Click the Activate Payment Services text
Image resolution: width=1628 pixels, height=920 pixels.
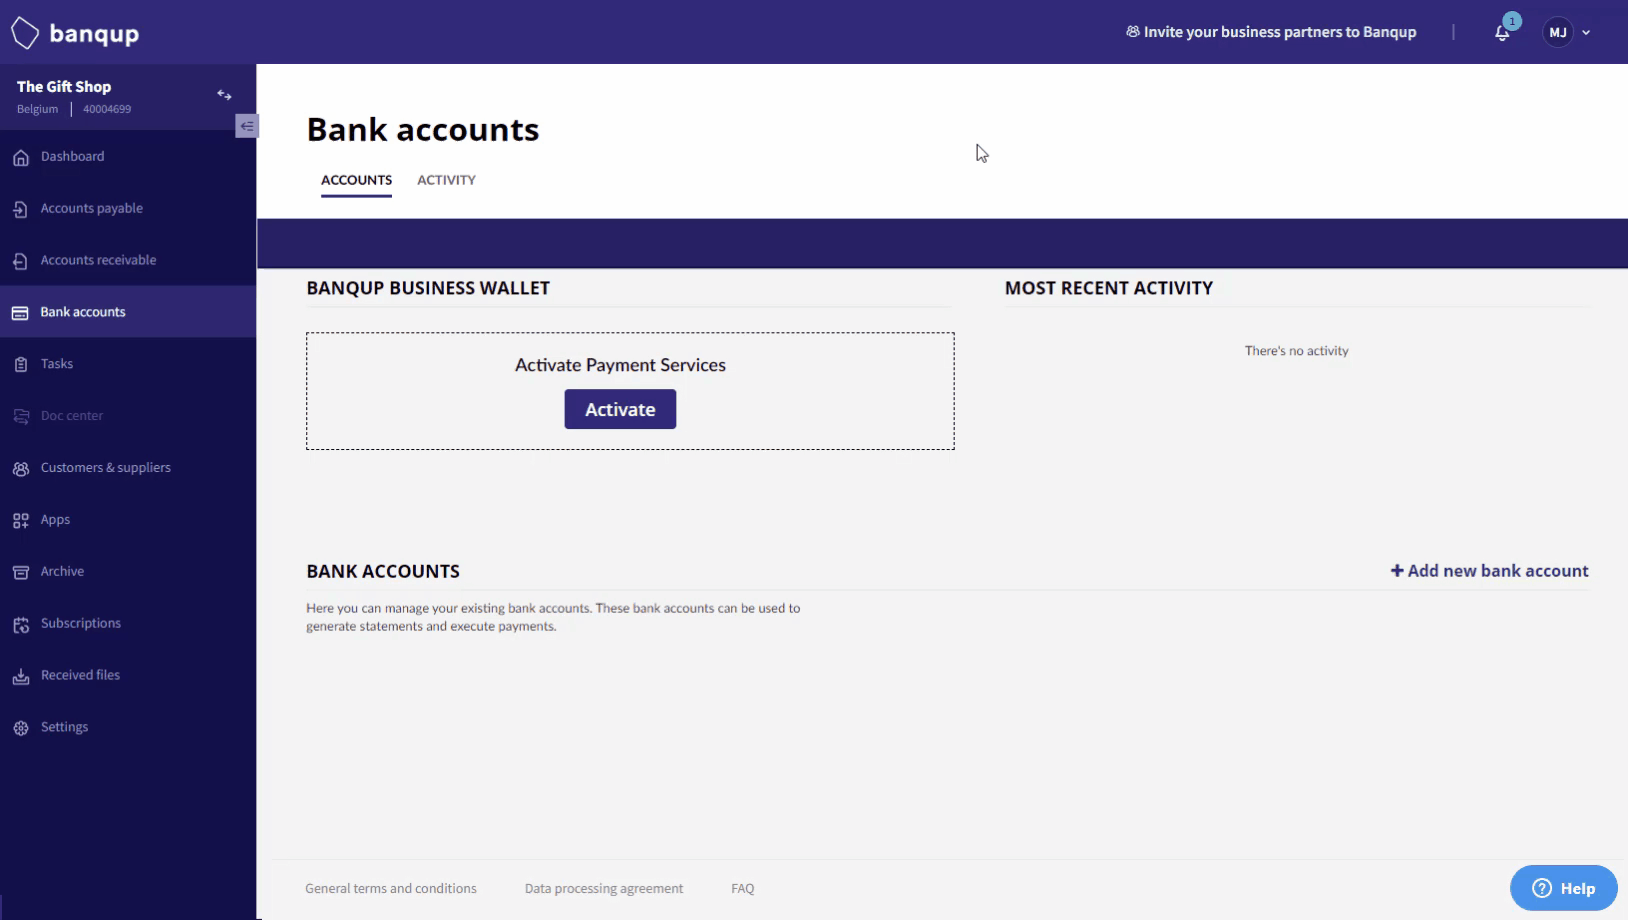[620, 365]
